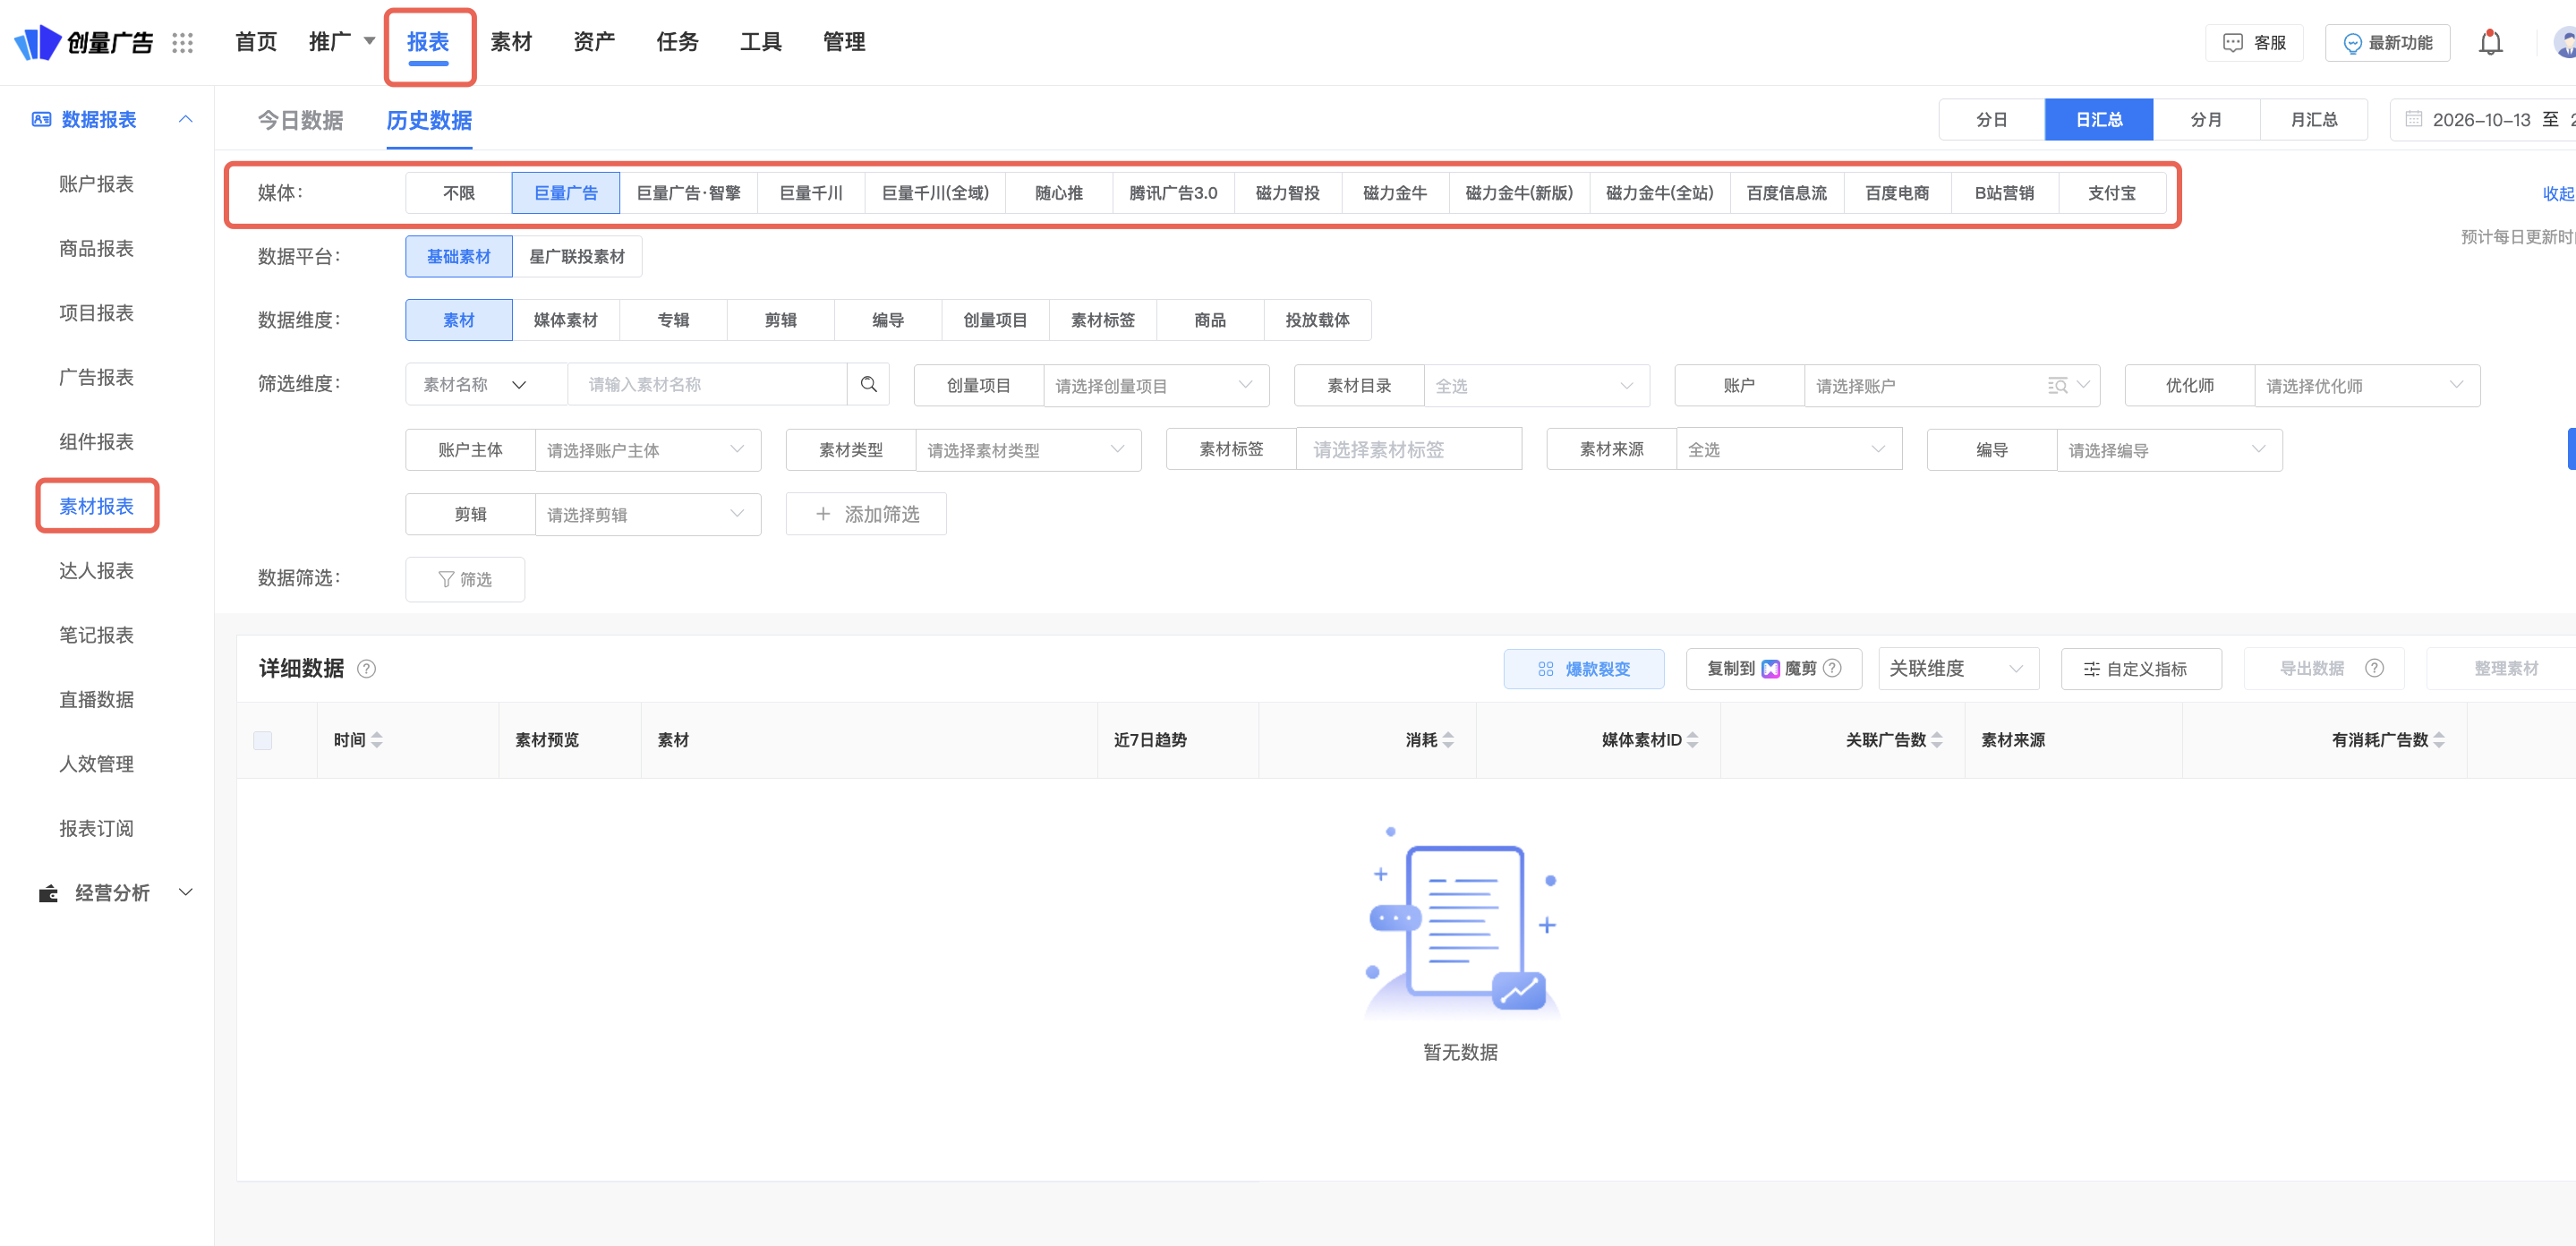Click the help icon beside 详细数据
The height and width of the screenshot is (1246, 2576).
point(367,669)
